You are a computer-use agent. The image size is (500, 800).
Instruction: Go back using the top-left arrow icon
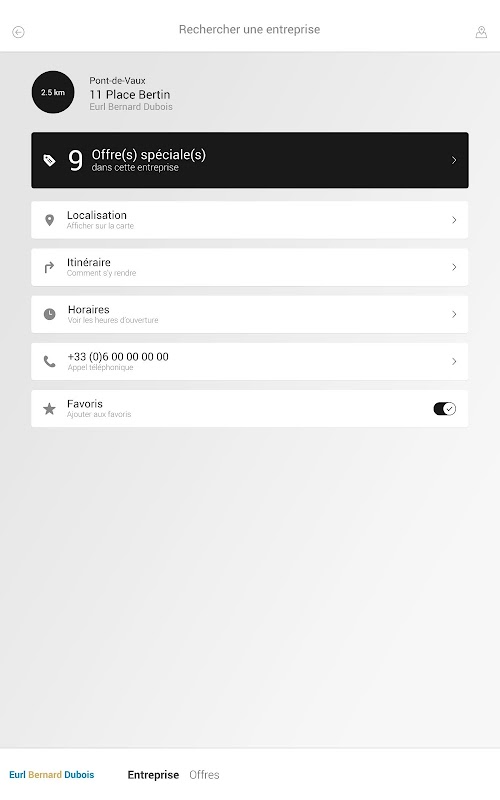(x=18, y=32)
